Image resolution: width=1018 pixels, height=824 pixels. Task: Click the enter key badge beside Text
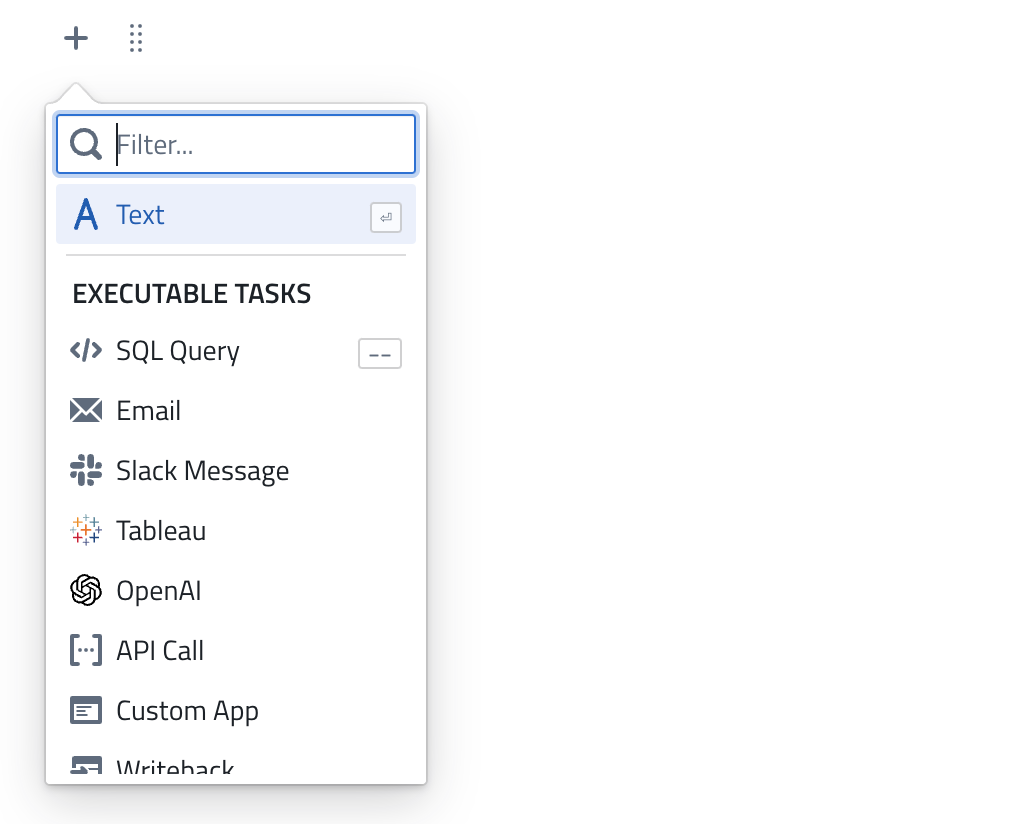(385, 217)
